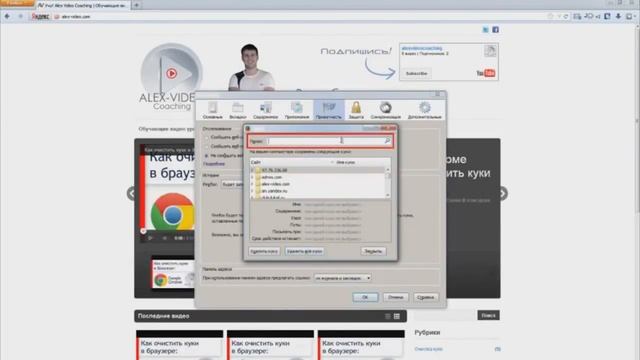Switch Последние видео to grid view
The height and width of the screenshot is (360, 640).
(397, 316)
